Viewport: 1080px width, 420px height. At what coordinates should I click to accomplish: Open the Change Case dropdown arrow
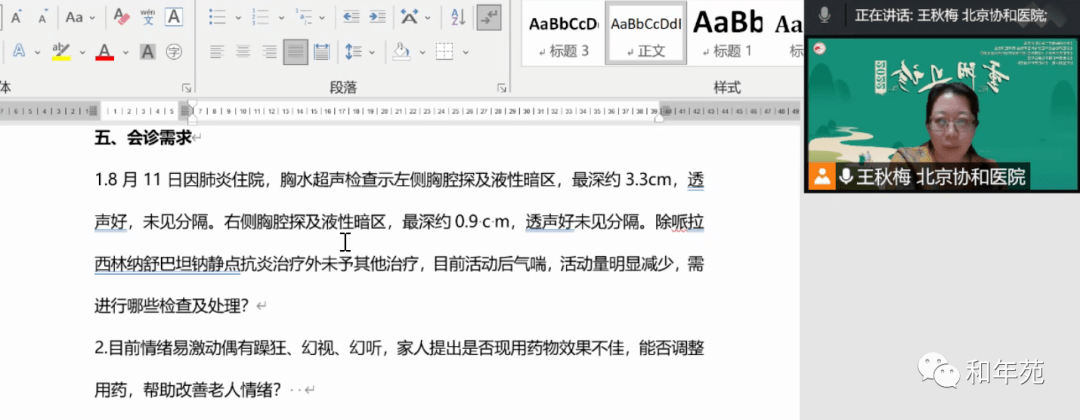(93, 18)
